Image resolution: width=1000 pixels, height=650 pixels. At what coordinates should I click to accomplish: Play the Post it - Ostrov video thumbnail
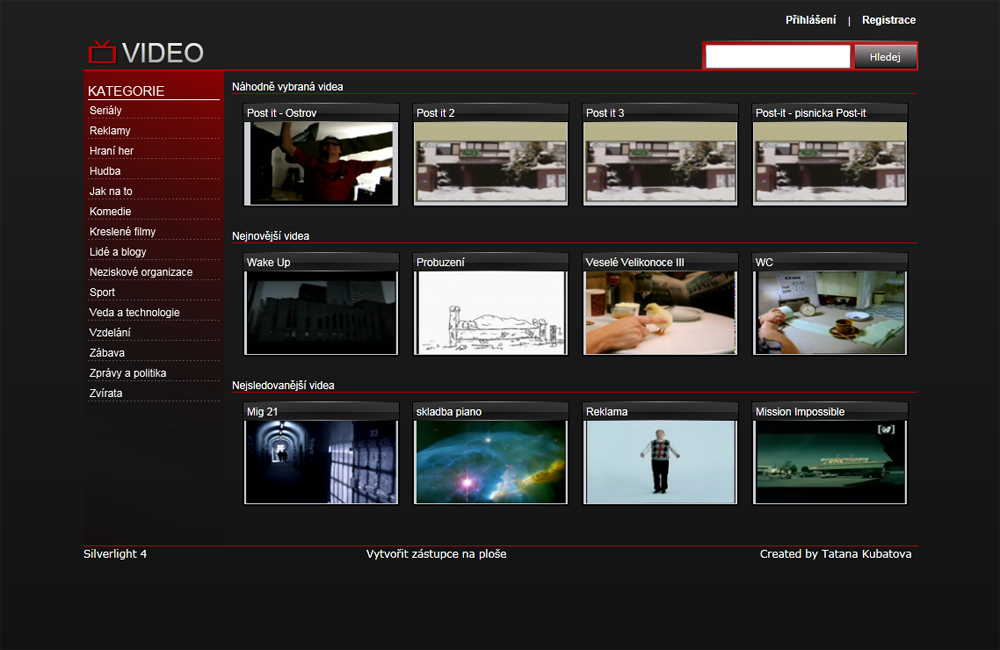tap(321, 163)
